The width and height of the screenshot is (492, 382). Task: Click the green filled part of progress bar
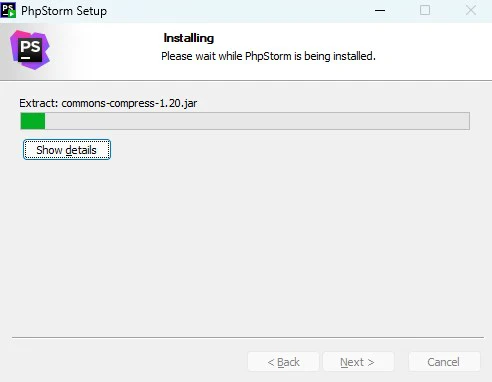click(33, 121)
